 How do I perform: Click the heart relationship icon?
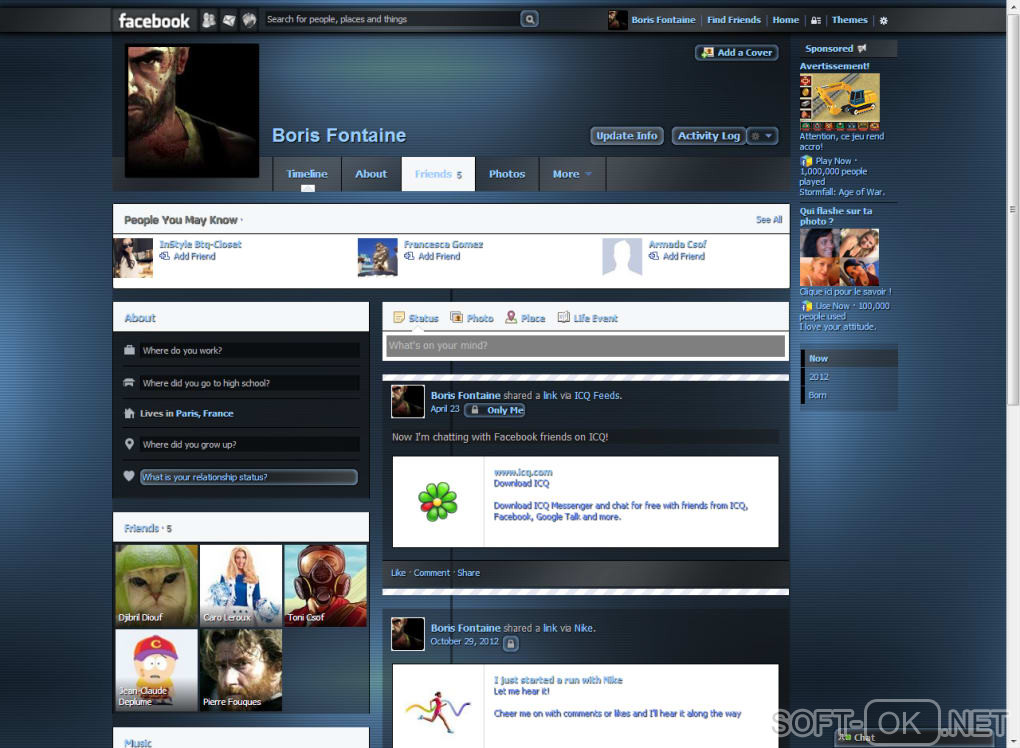point(129,475)
